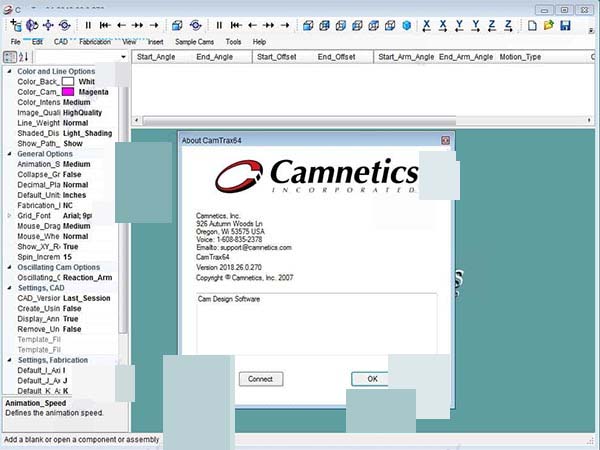
Task: Fast-forward in the second playback group
Action: 269,25
